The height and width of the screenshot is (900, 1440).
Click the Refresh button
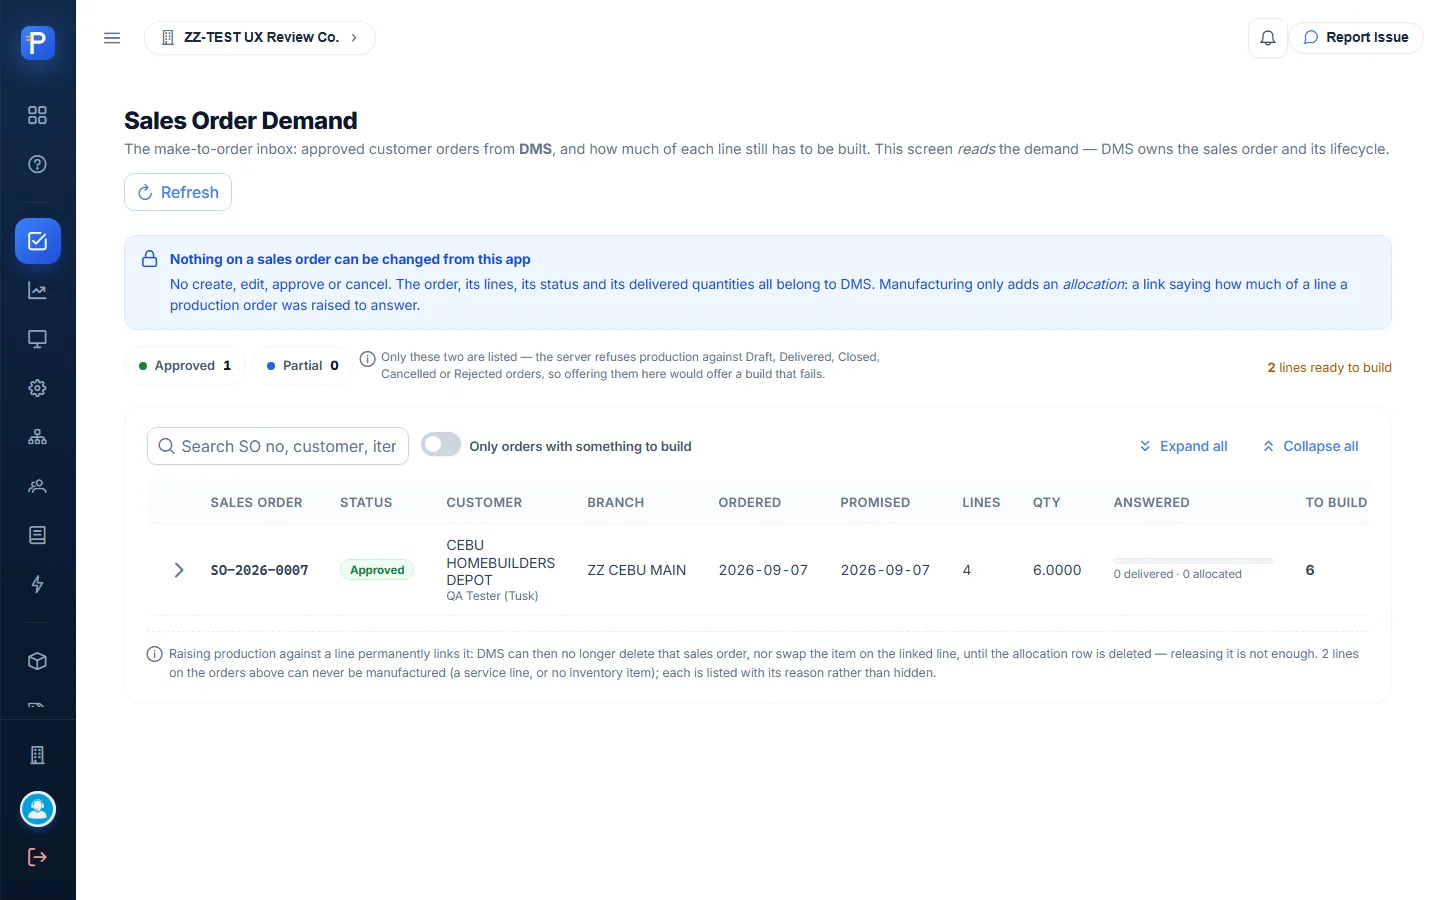pyautogui.click(x=178, y=192)
